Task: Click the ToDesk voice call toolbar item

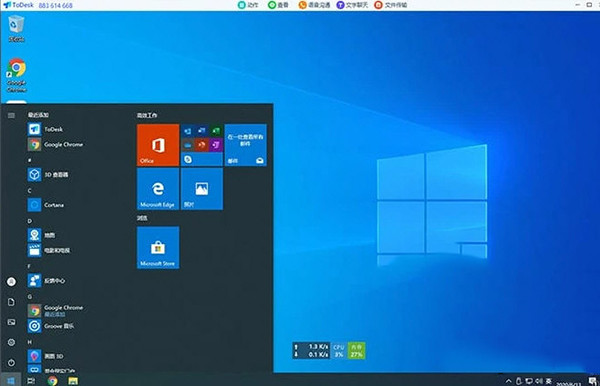Action: click(314, 5)
